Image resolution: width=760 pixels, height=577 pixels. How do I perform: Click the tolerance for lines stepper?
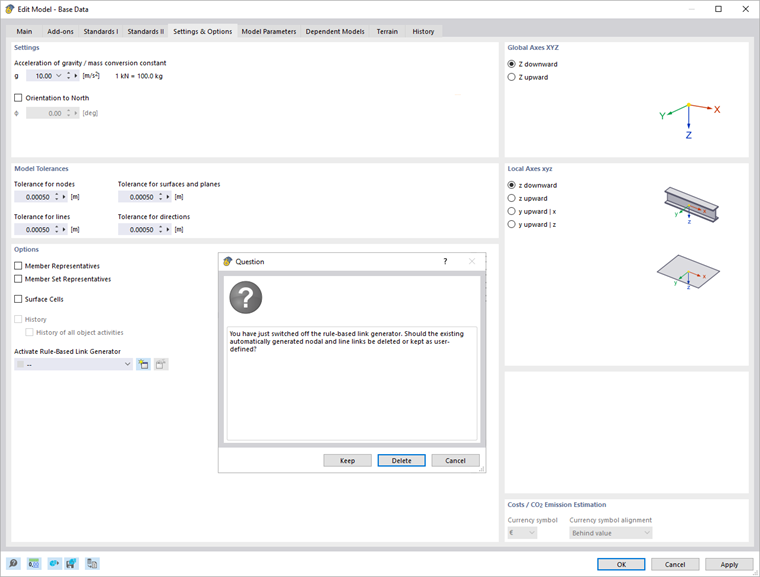coord(57,229)
